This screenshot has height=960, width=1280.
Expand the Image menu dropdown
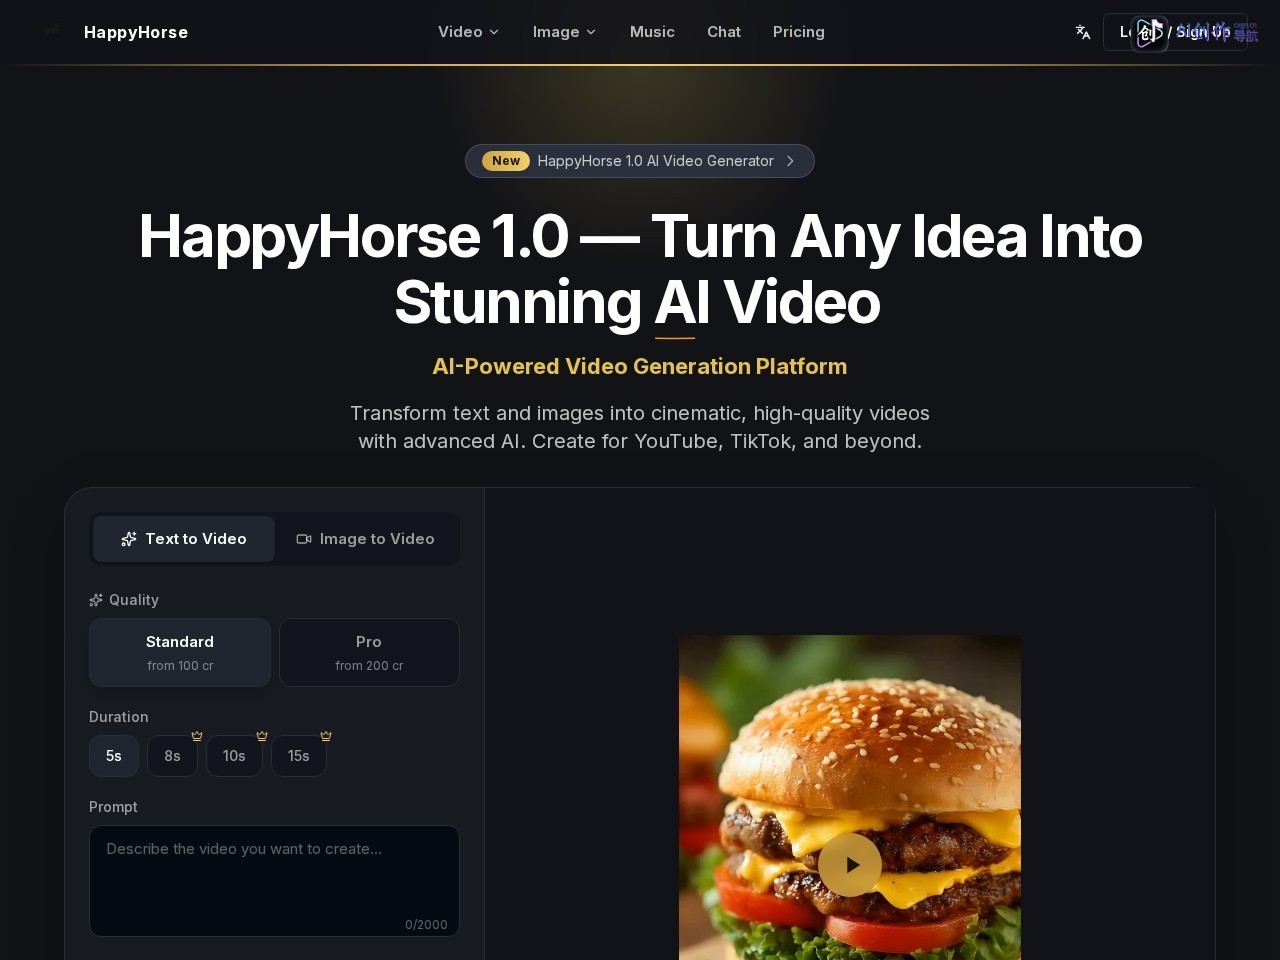pyautogui.click(x=564, y=32)
